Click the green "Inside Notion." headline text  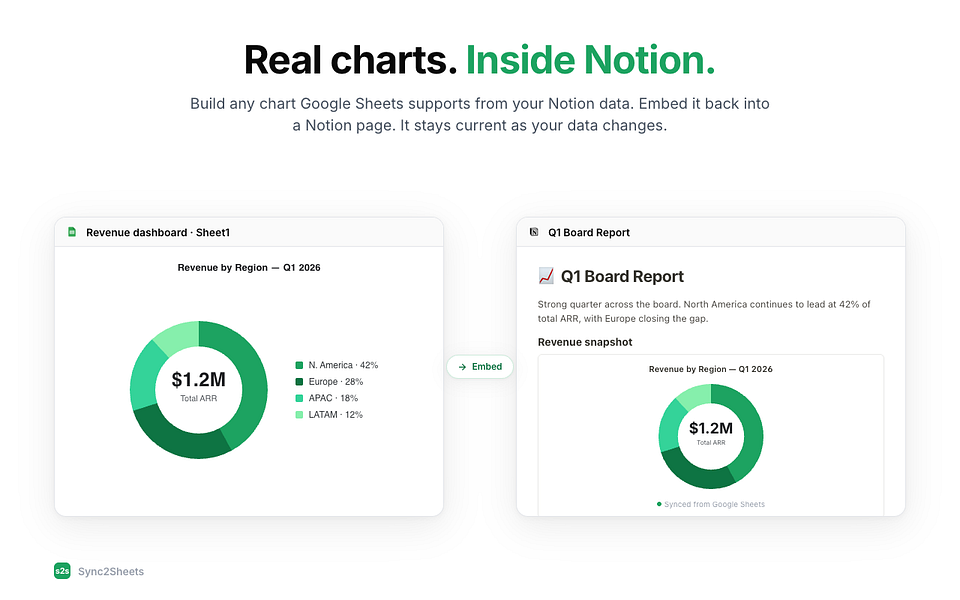pyautogui.click(x=590, y=60)
